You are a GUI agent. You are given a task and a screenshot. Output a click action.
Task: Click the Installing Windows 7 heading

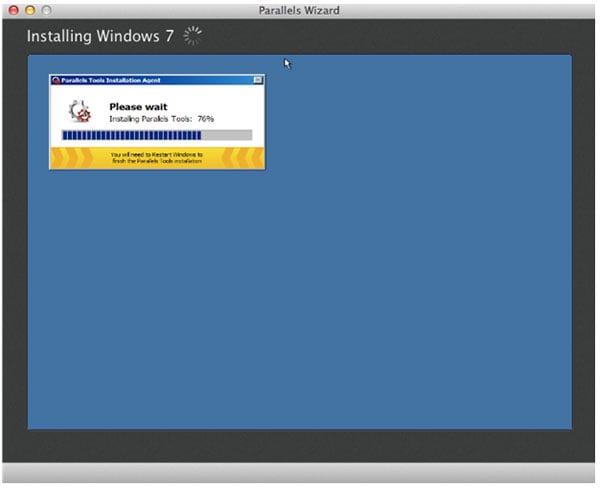click(100, 36)
